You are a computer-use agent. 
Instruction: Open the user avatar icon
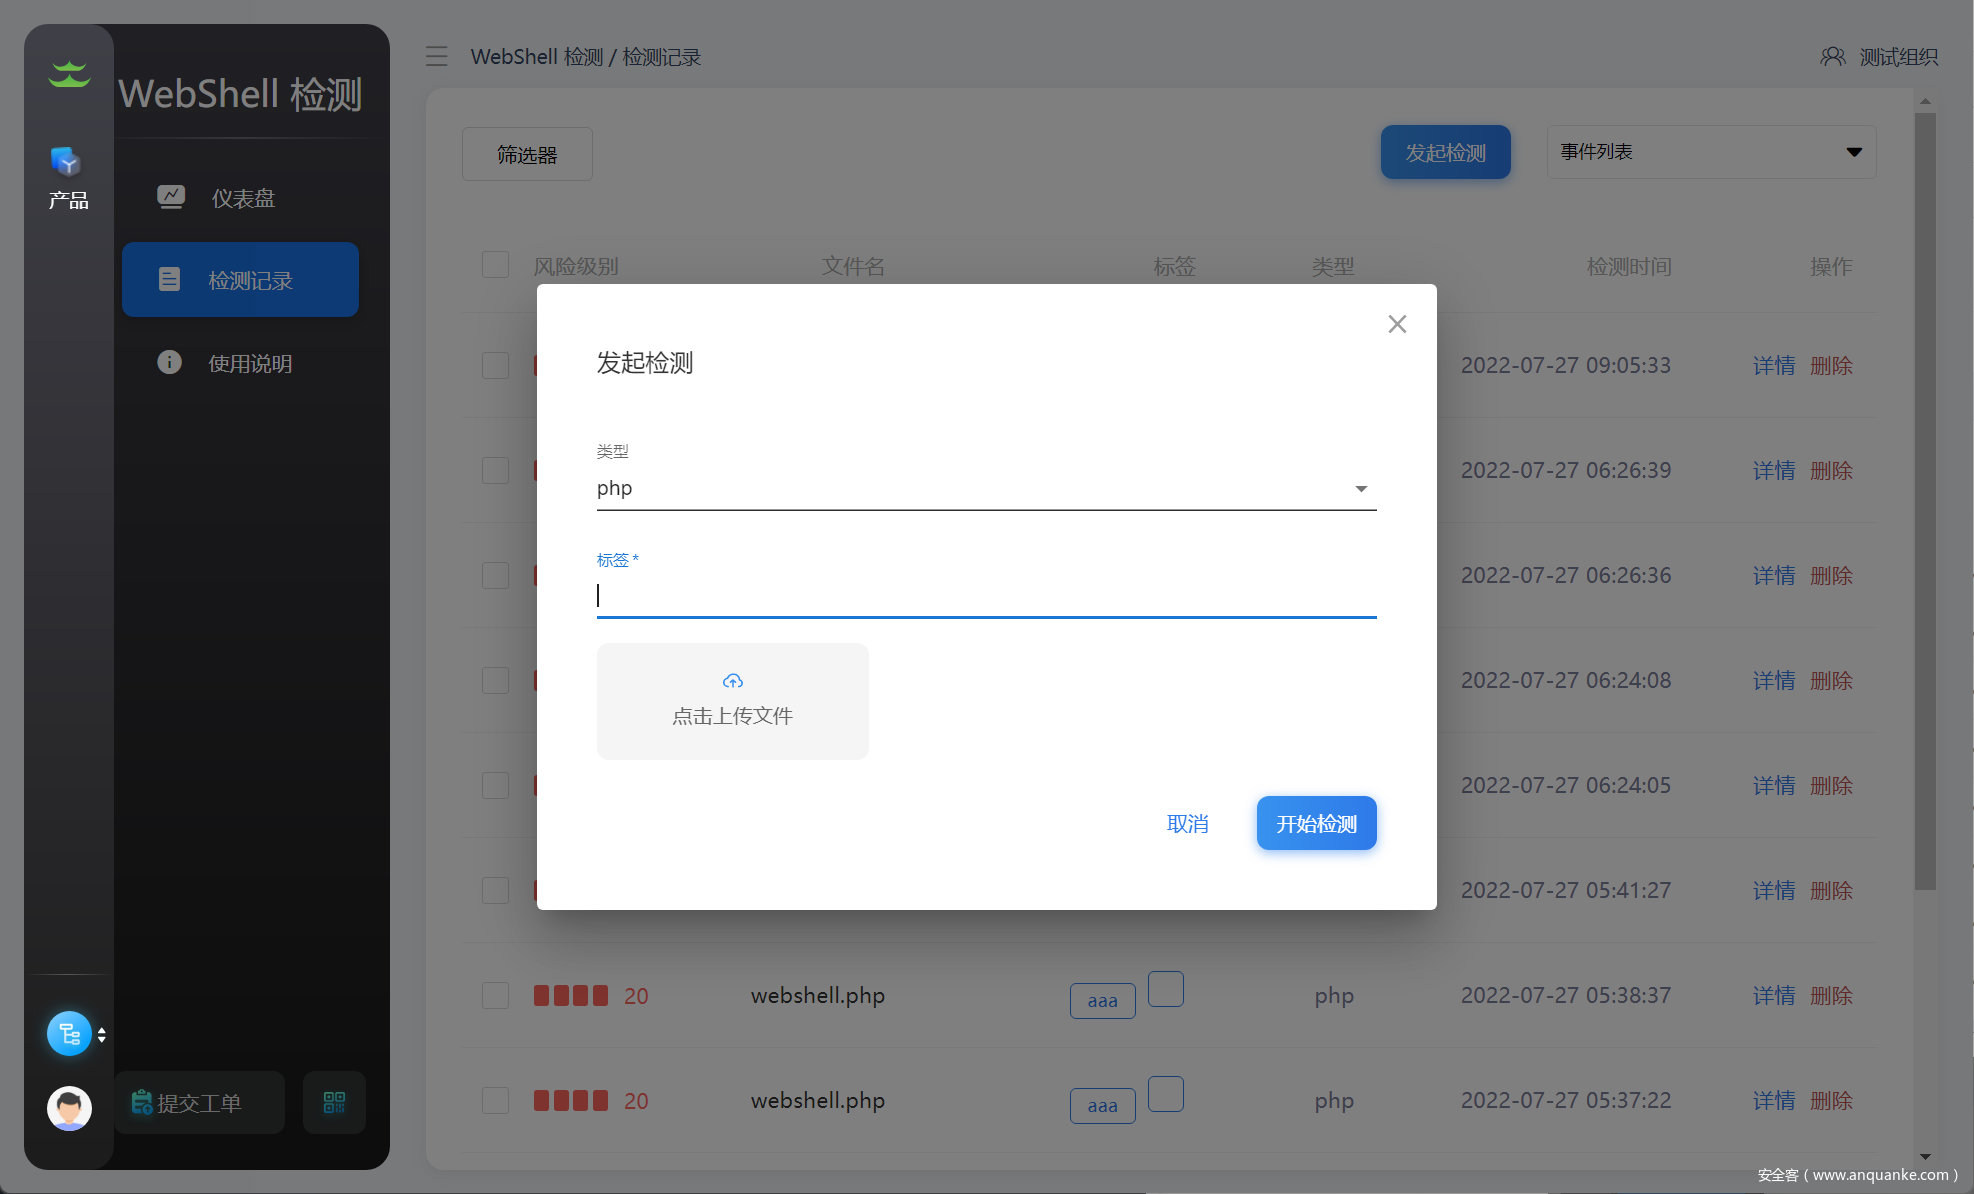click(x=69, y=1108)
